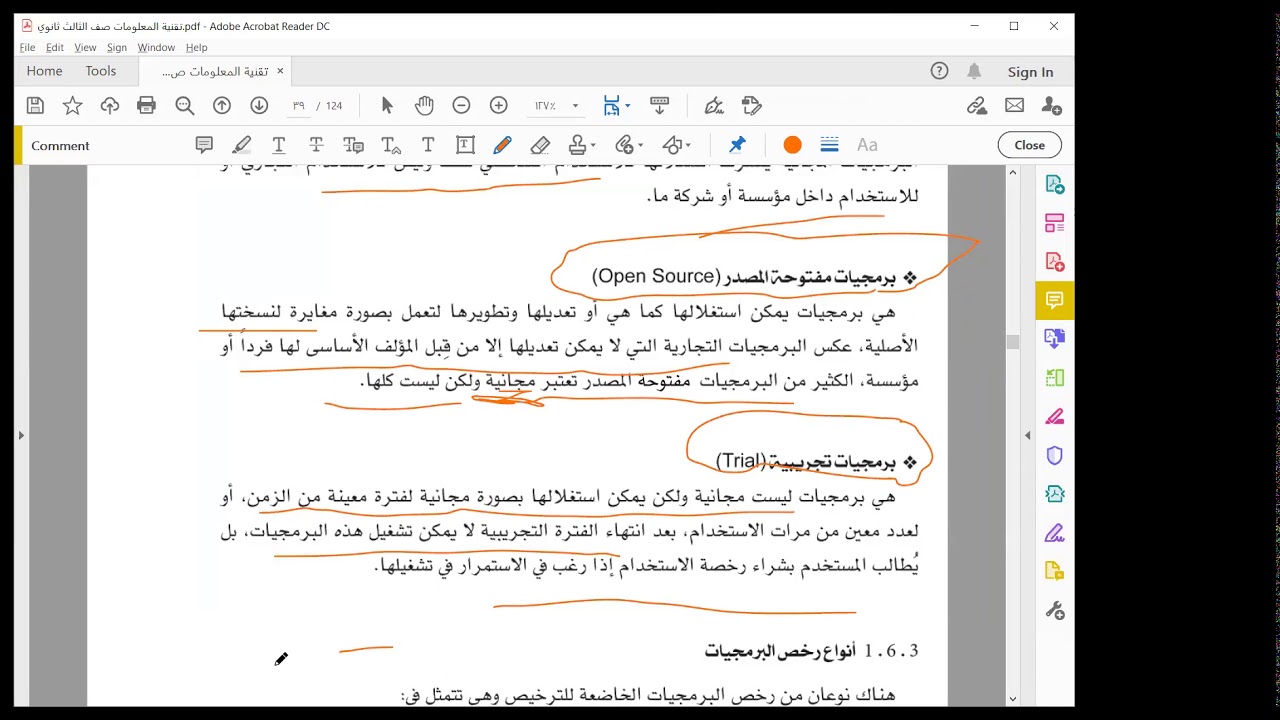Open stamp tool dropdown
This screenshot has width=1280, height=720.
[582, 145]
